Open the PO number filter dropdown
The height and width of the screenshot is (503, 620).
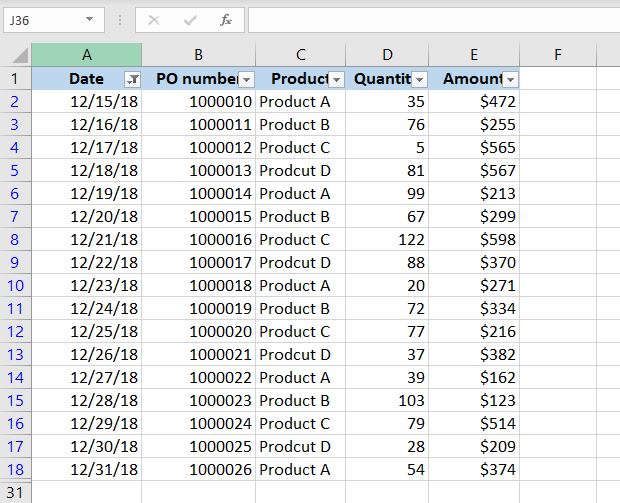246,79
